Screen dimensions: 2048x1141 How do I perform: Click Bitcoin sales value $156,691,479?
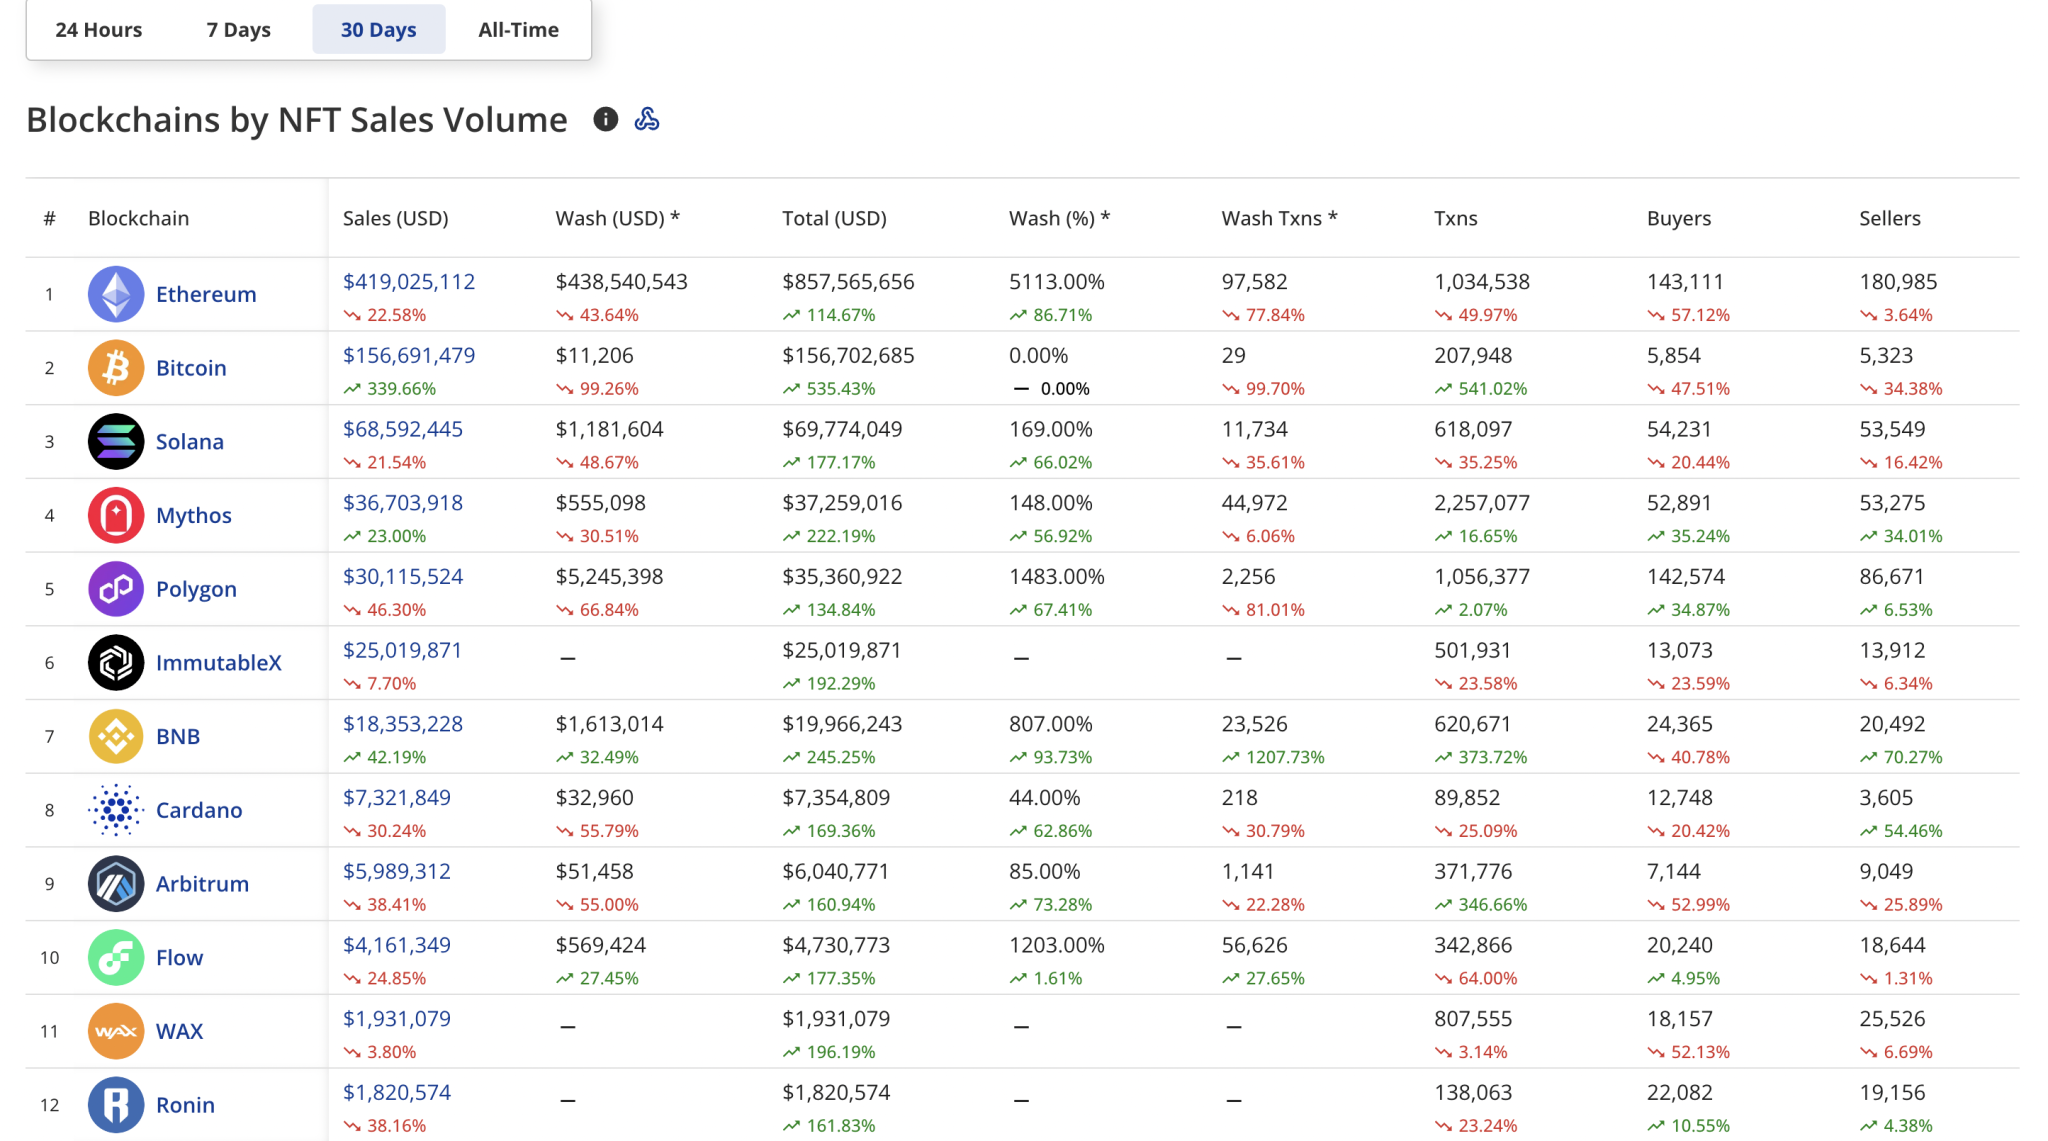point(409,355)
